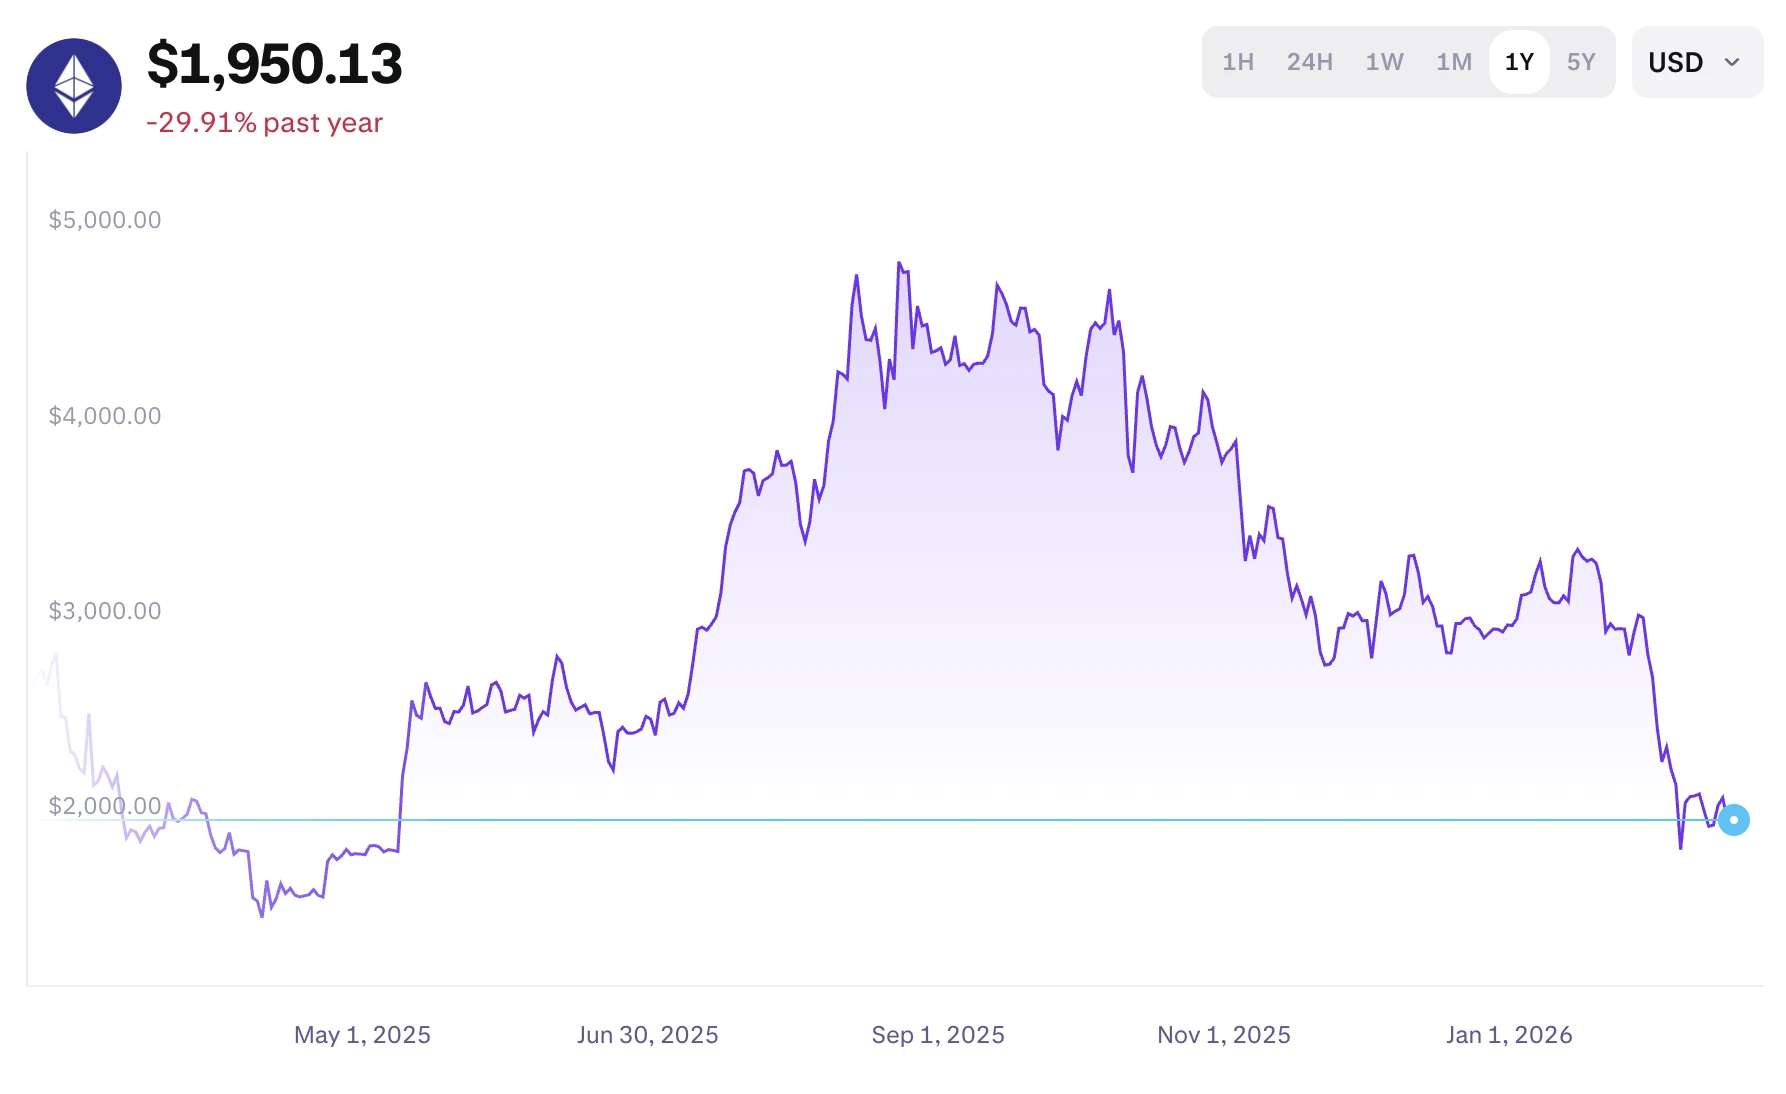Image resolution: width=1786 pixels, height=1094 pixels.
Task: Select the 24H time range
Action: (x=1309, y=62)
